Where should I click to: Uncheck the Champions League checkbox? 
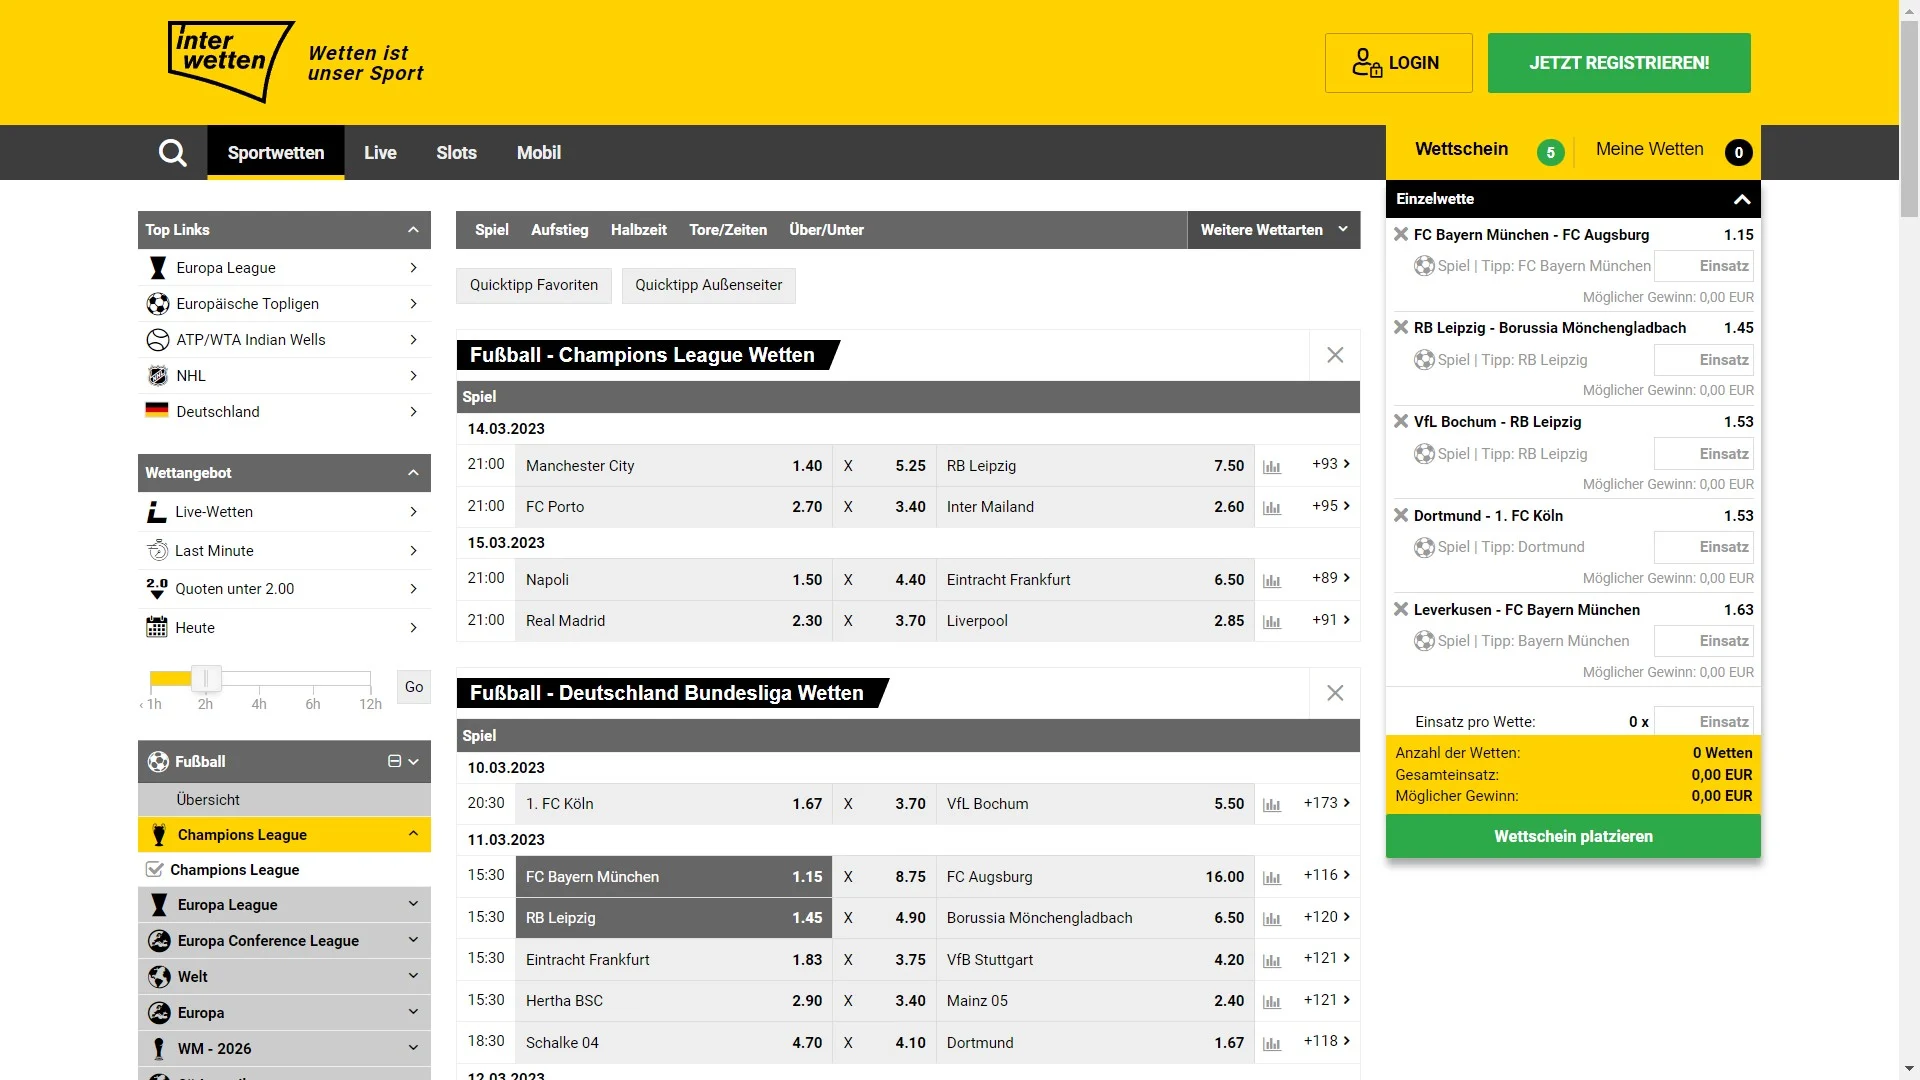(x=155, y=869)
